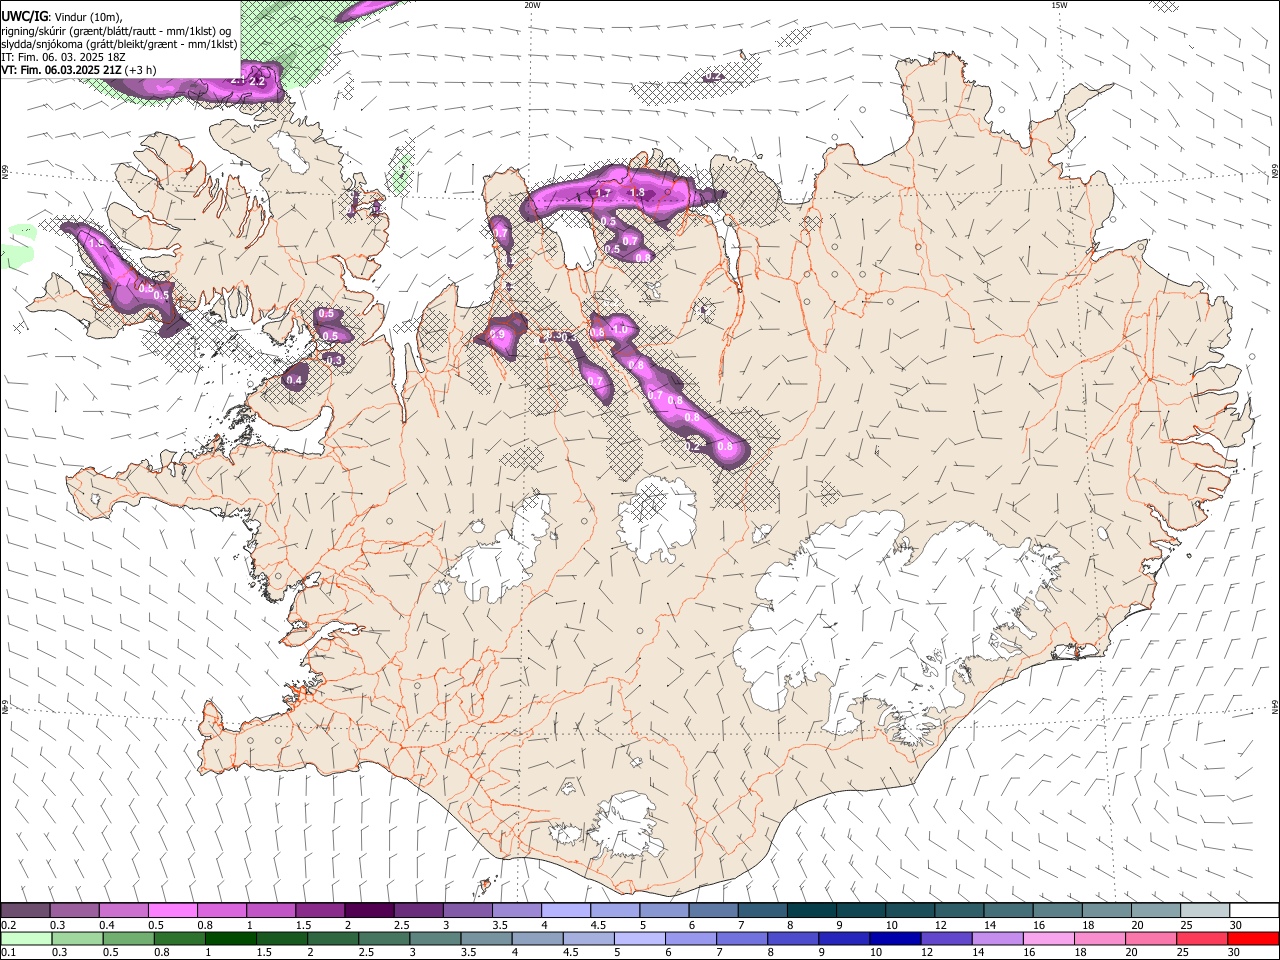Image resolution: width=1280 pixels, height=960 pixels.
Task: Pick the dark mauve 0.2–0.3 snow legend swatch
Action: click(x=25, y=911)
